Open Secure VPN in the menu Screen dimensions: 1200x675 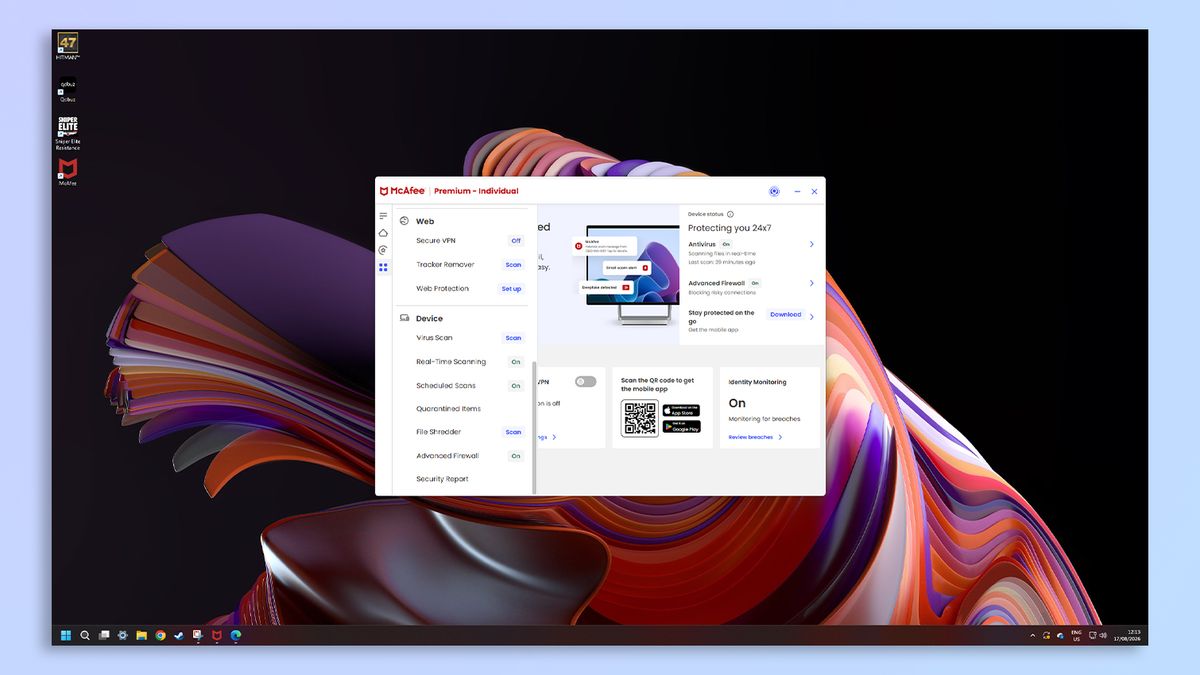coord(436,241)
